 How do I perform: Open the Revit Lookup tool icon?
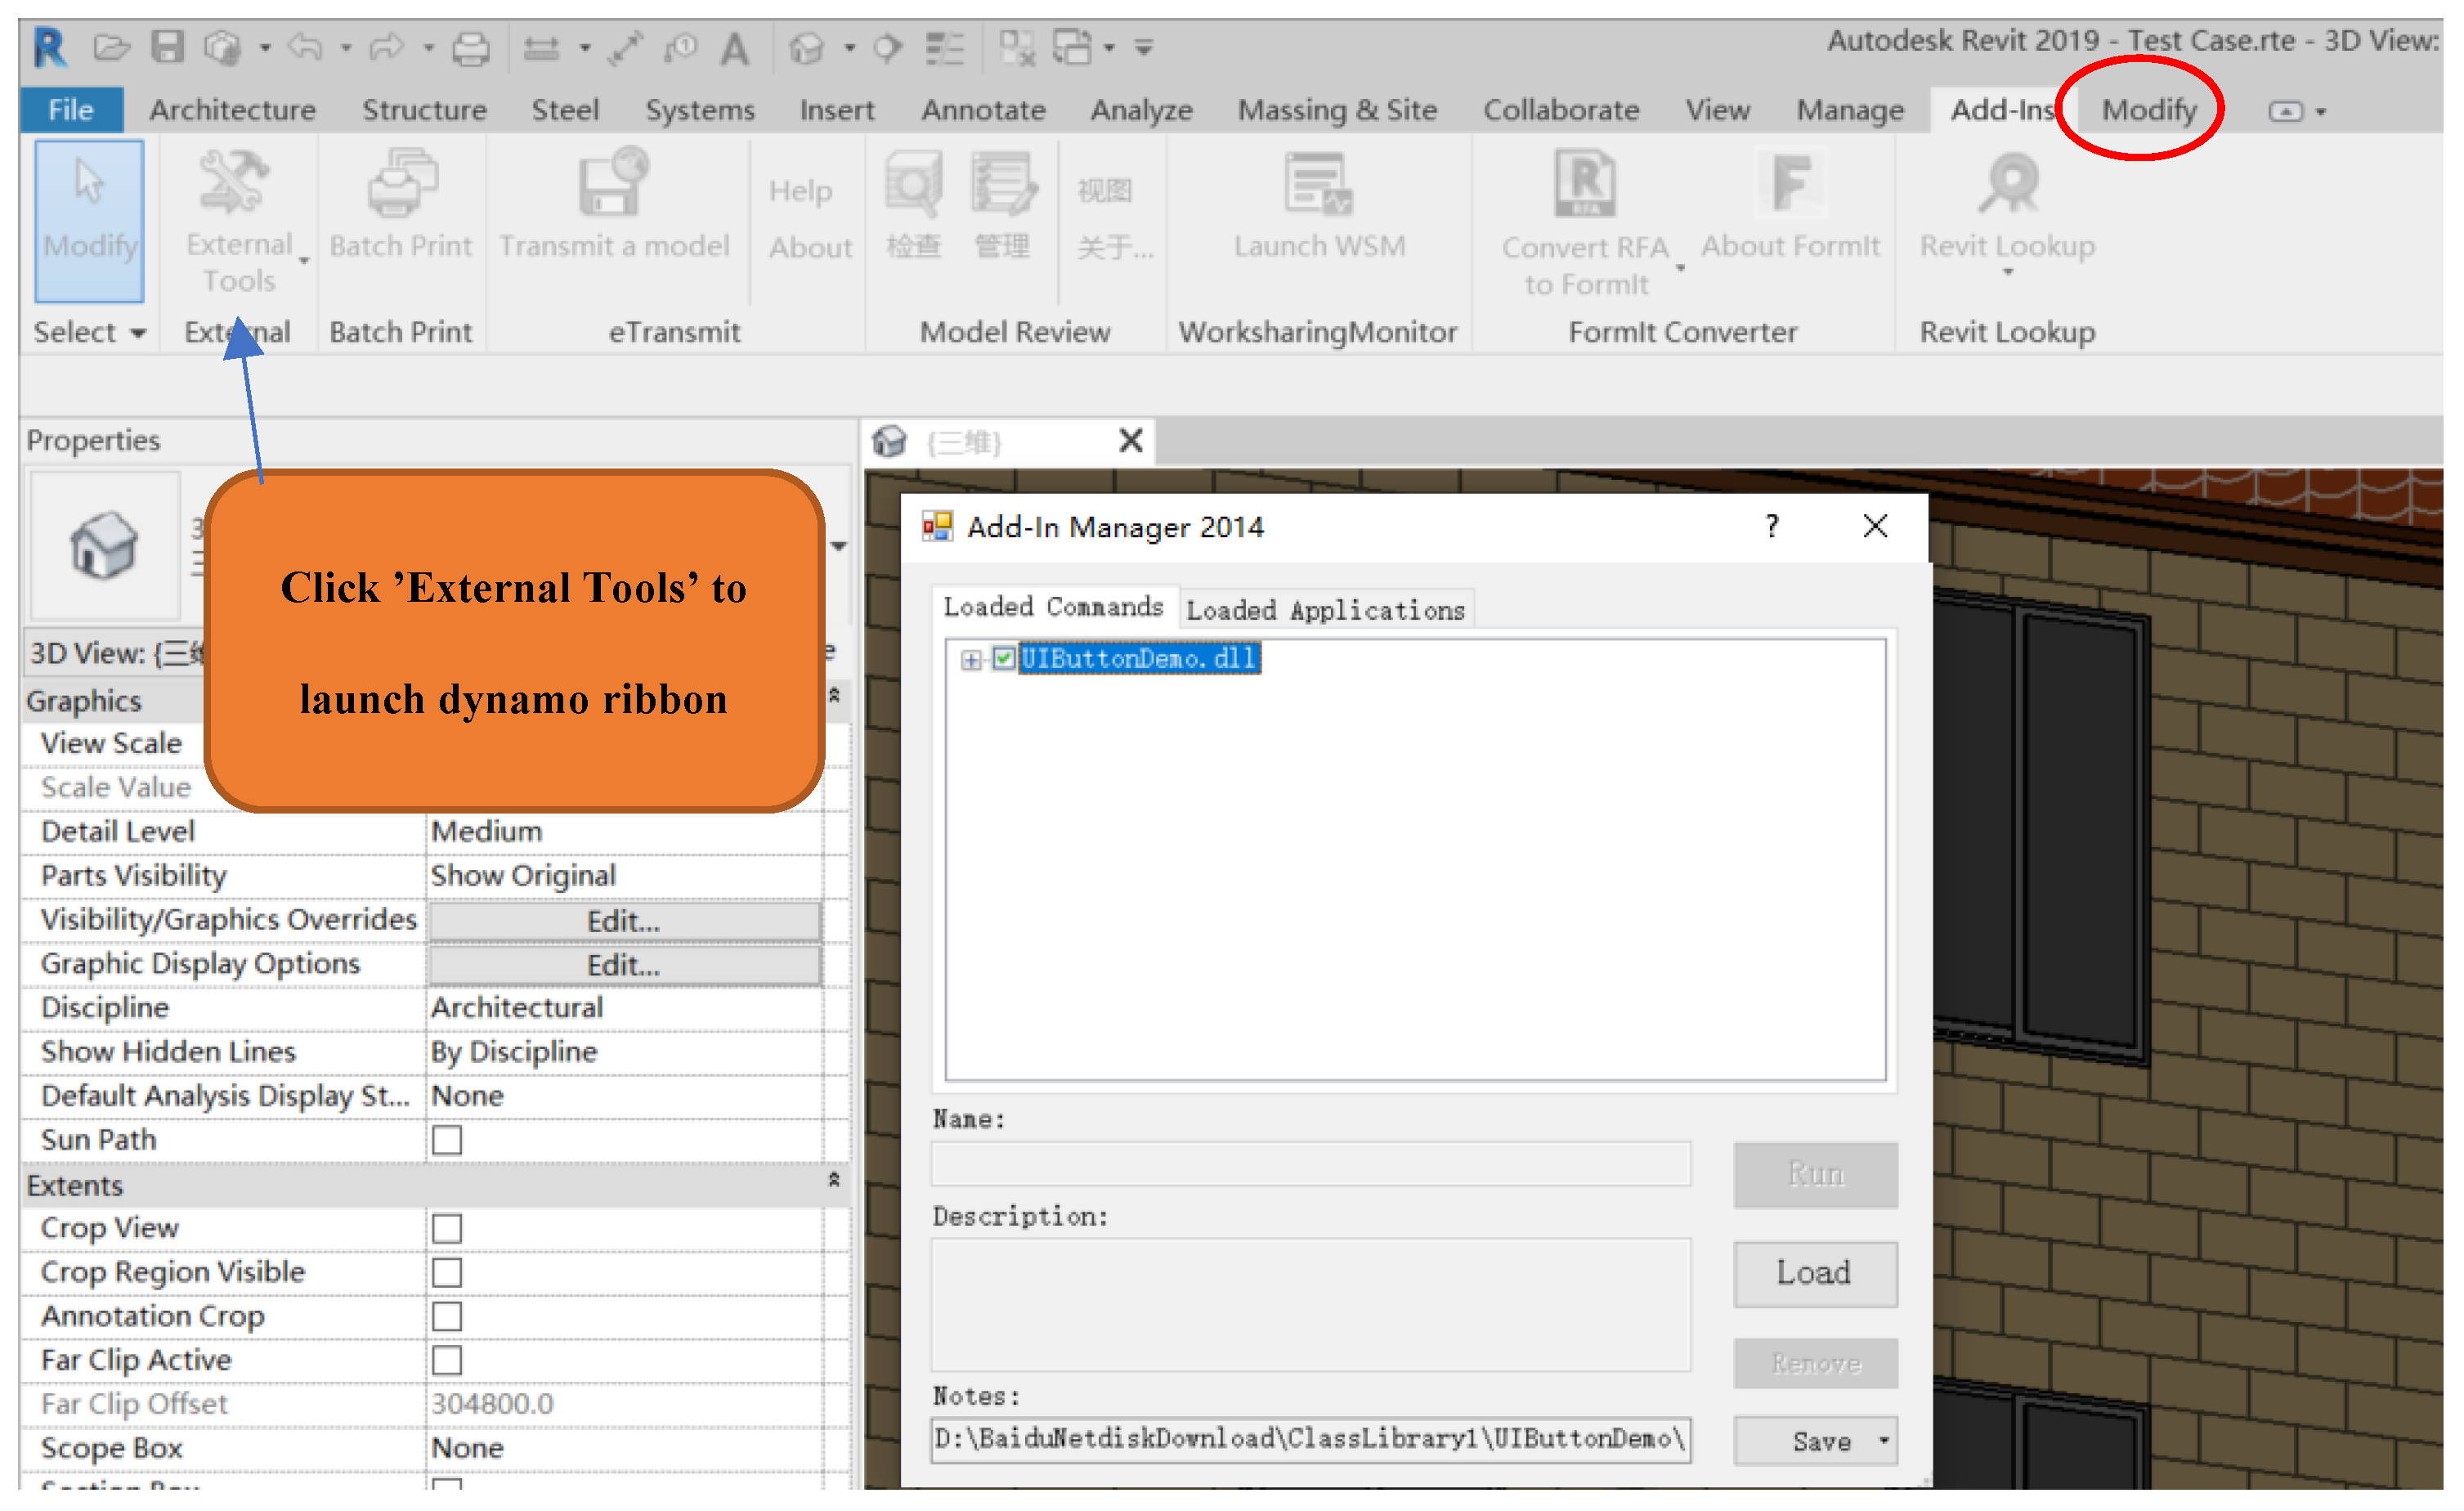2007,185
